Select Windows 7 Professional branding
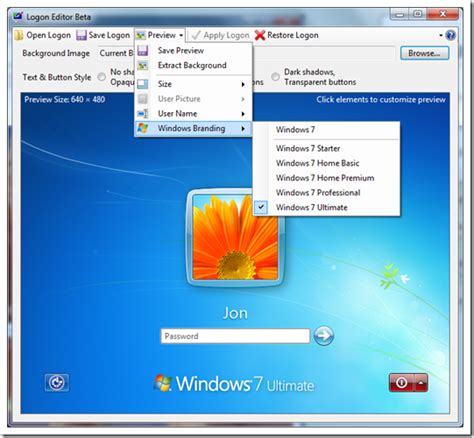474x438 pixels. point(327,193)
